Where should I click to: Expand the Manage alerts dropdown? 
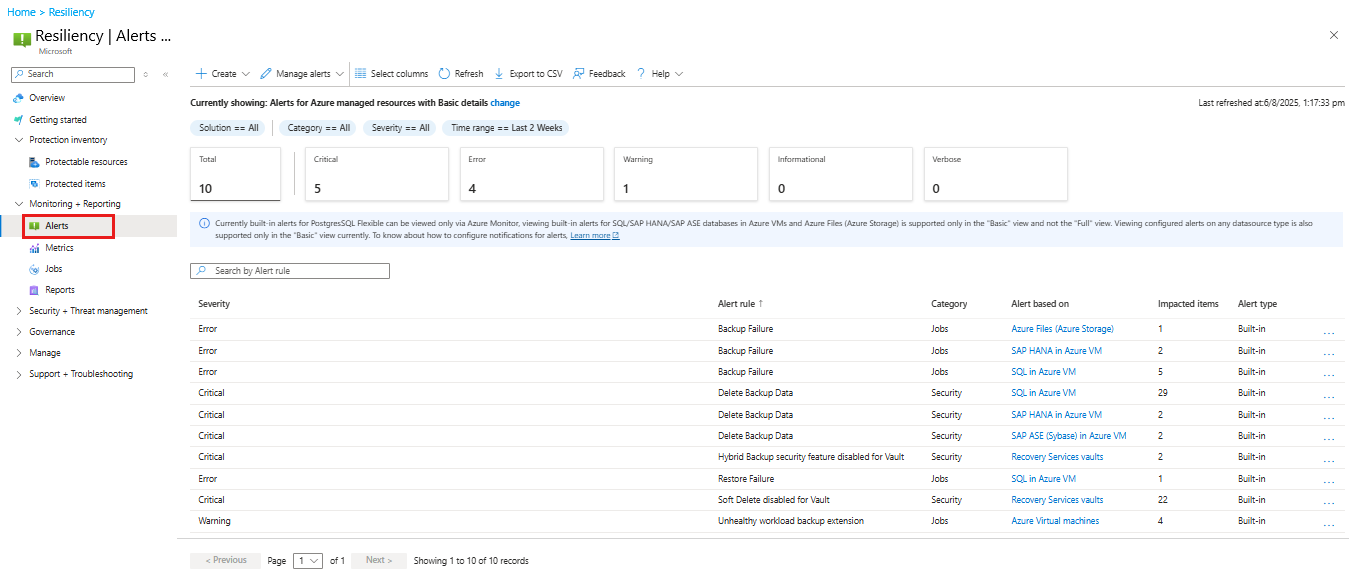tap(302, 74)
